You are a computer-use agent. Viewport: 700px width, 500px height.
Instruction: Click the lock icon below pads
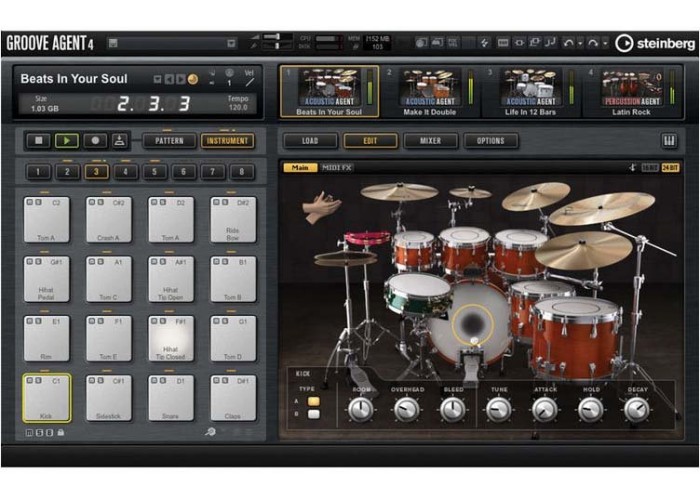point(61,433)
